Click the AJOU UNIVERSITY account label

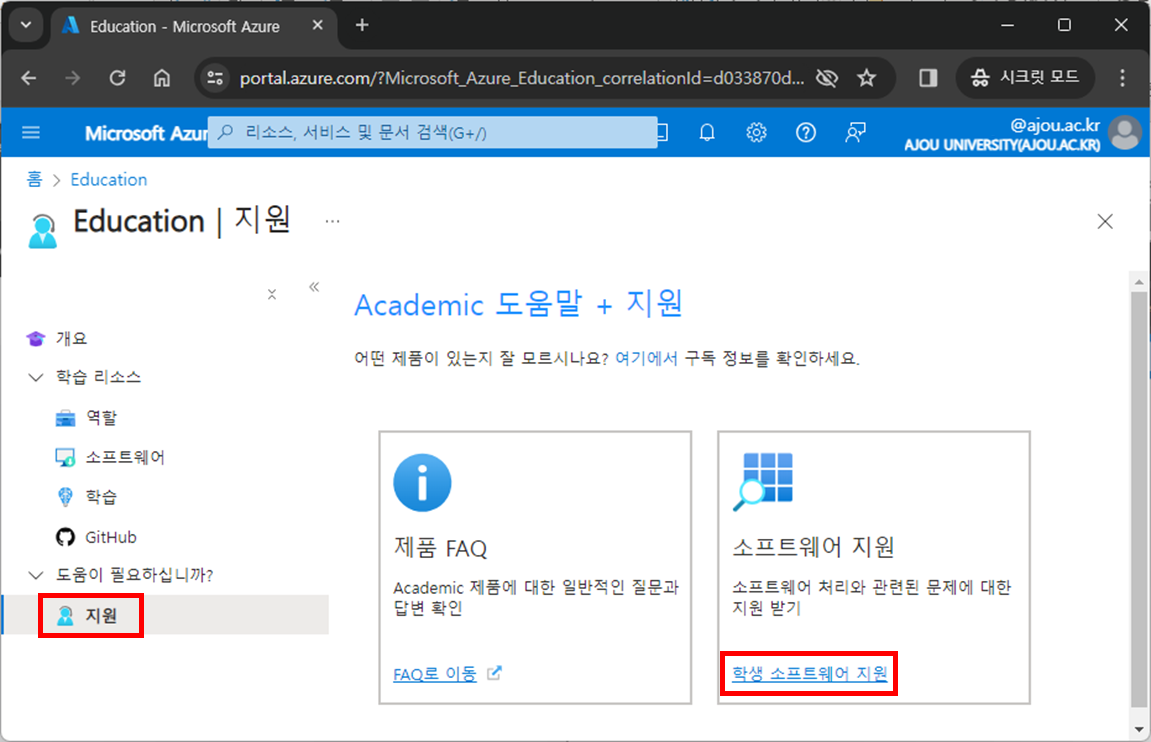[x=1002, y=145]
